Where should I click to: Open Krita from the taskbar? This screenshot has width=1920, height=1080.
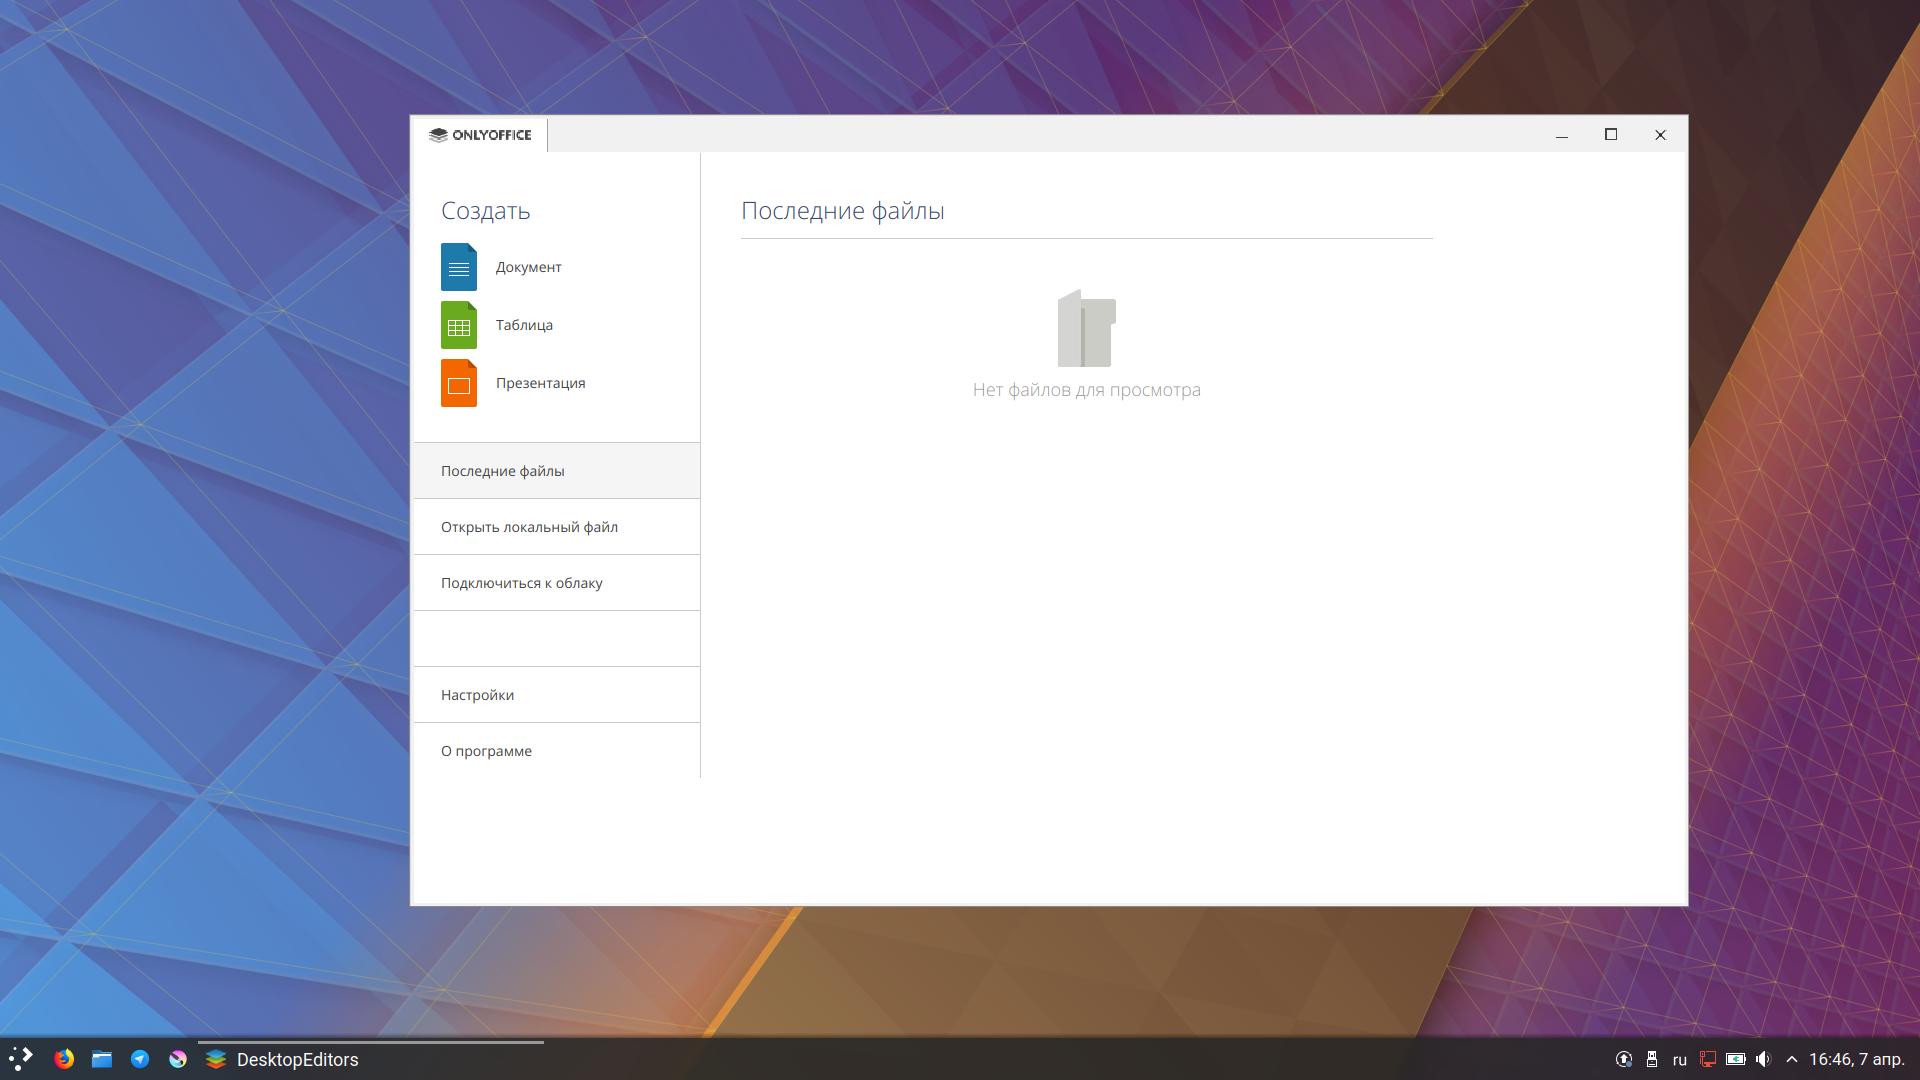point(178,1059)
